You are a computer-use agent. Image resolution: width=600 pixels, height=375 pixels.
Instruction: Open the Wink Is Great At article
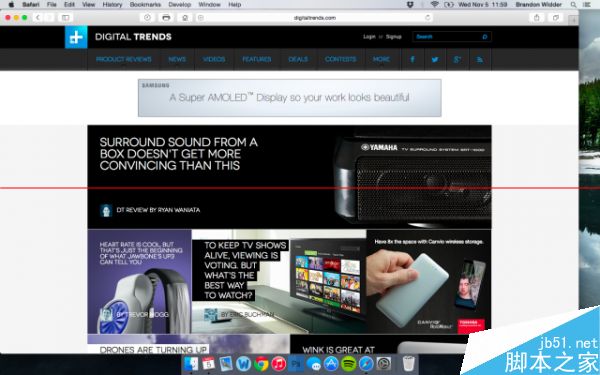[339, 350]
